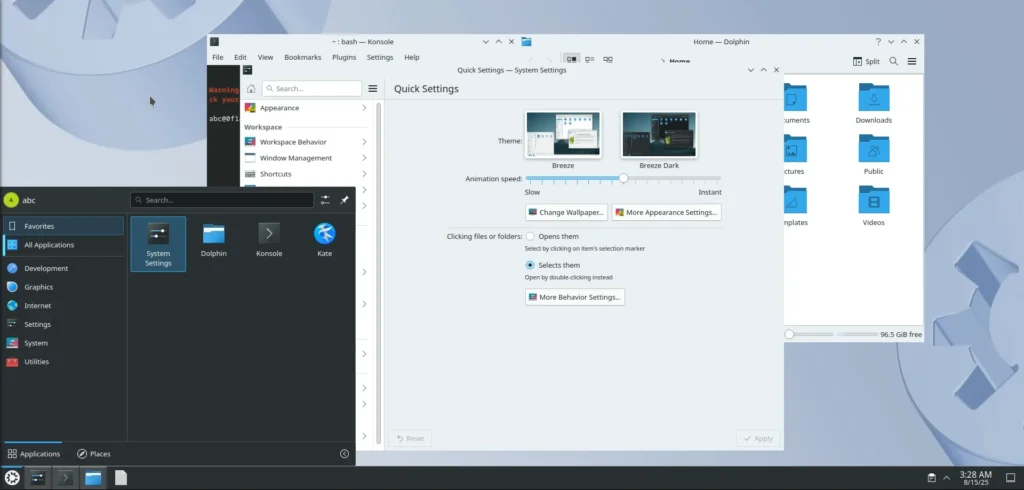The image size is (1024, 490).
Task: Launch Konsole from the launcher favorites
Action: 269,240
